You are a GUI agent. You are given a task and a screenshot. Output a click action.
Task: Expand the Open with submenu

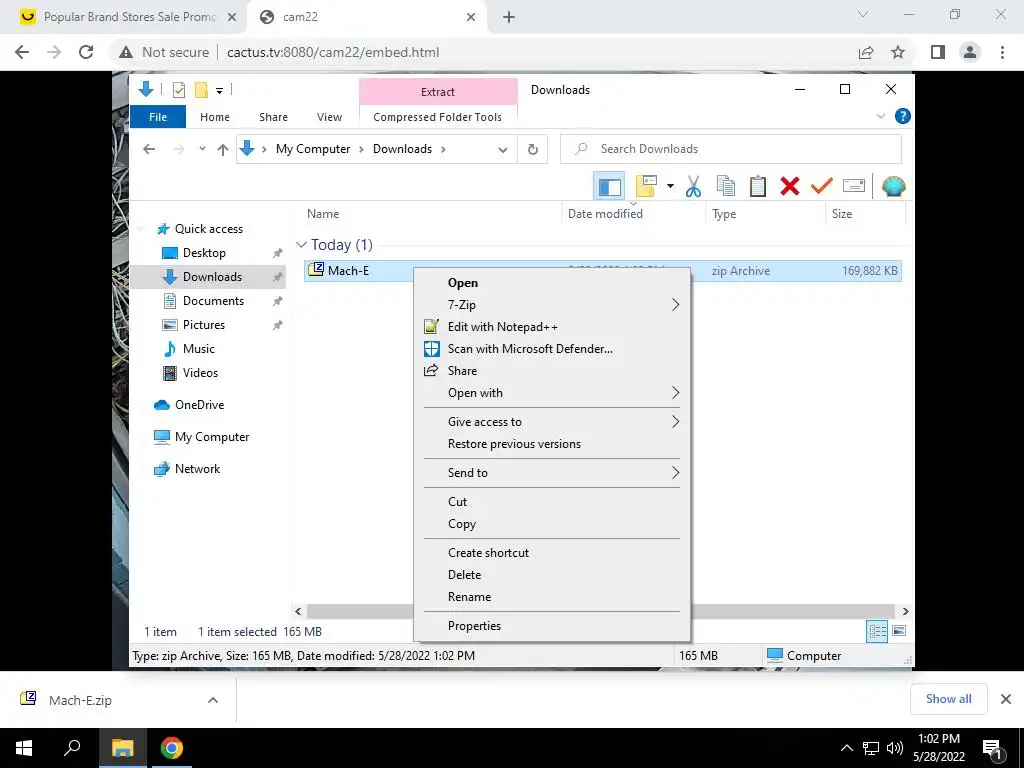[552, 392]
